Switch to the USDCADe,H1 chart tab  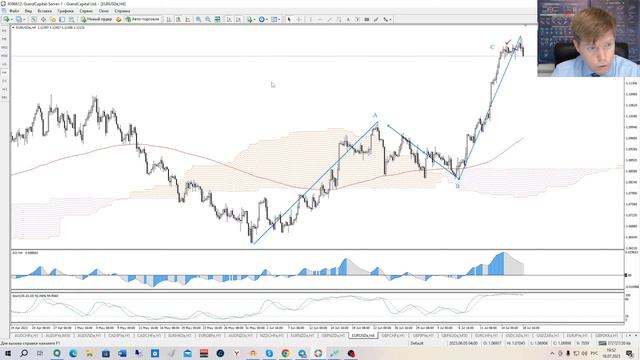pyautogui.click(x=517, y=336)
